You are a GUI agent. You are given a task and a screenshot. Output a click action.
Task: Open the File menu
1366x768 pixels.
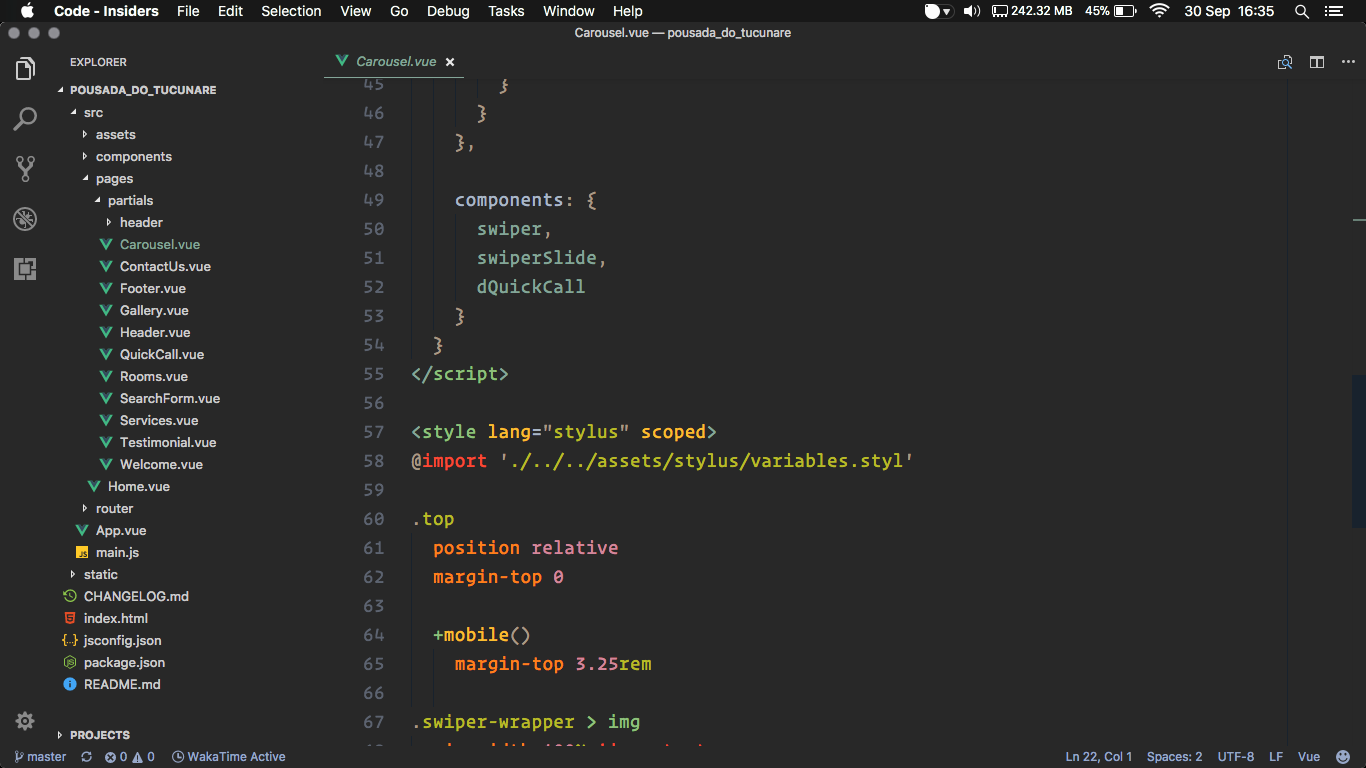pos(188,11)
